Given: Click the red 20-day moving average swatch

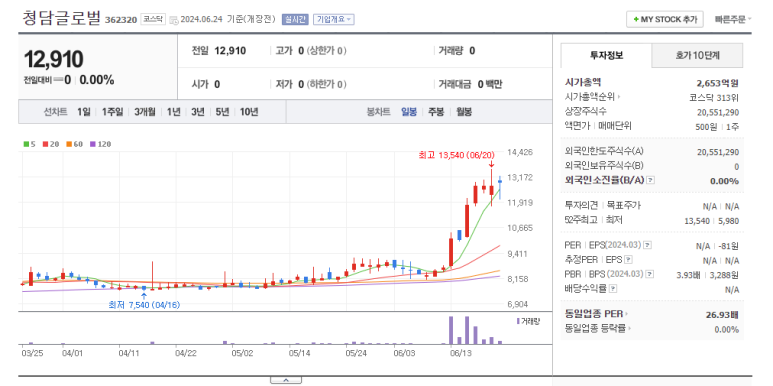Looking at the screenshot, I should pos(45,144).
